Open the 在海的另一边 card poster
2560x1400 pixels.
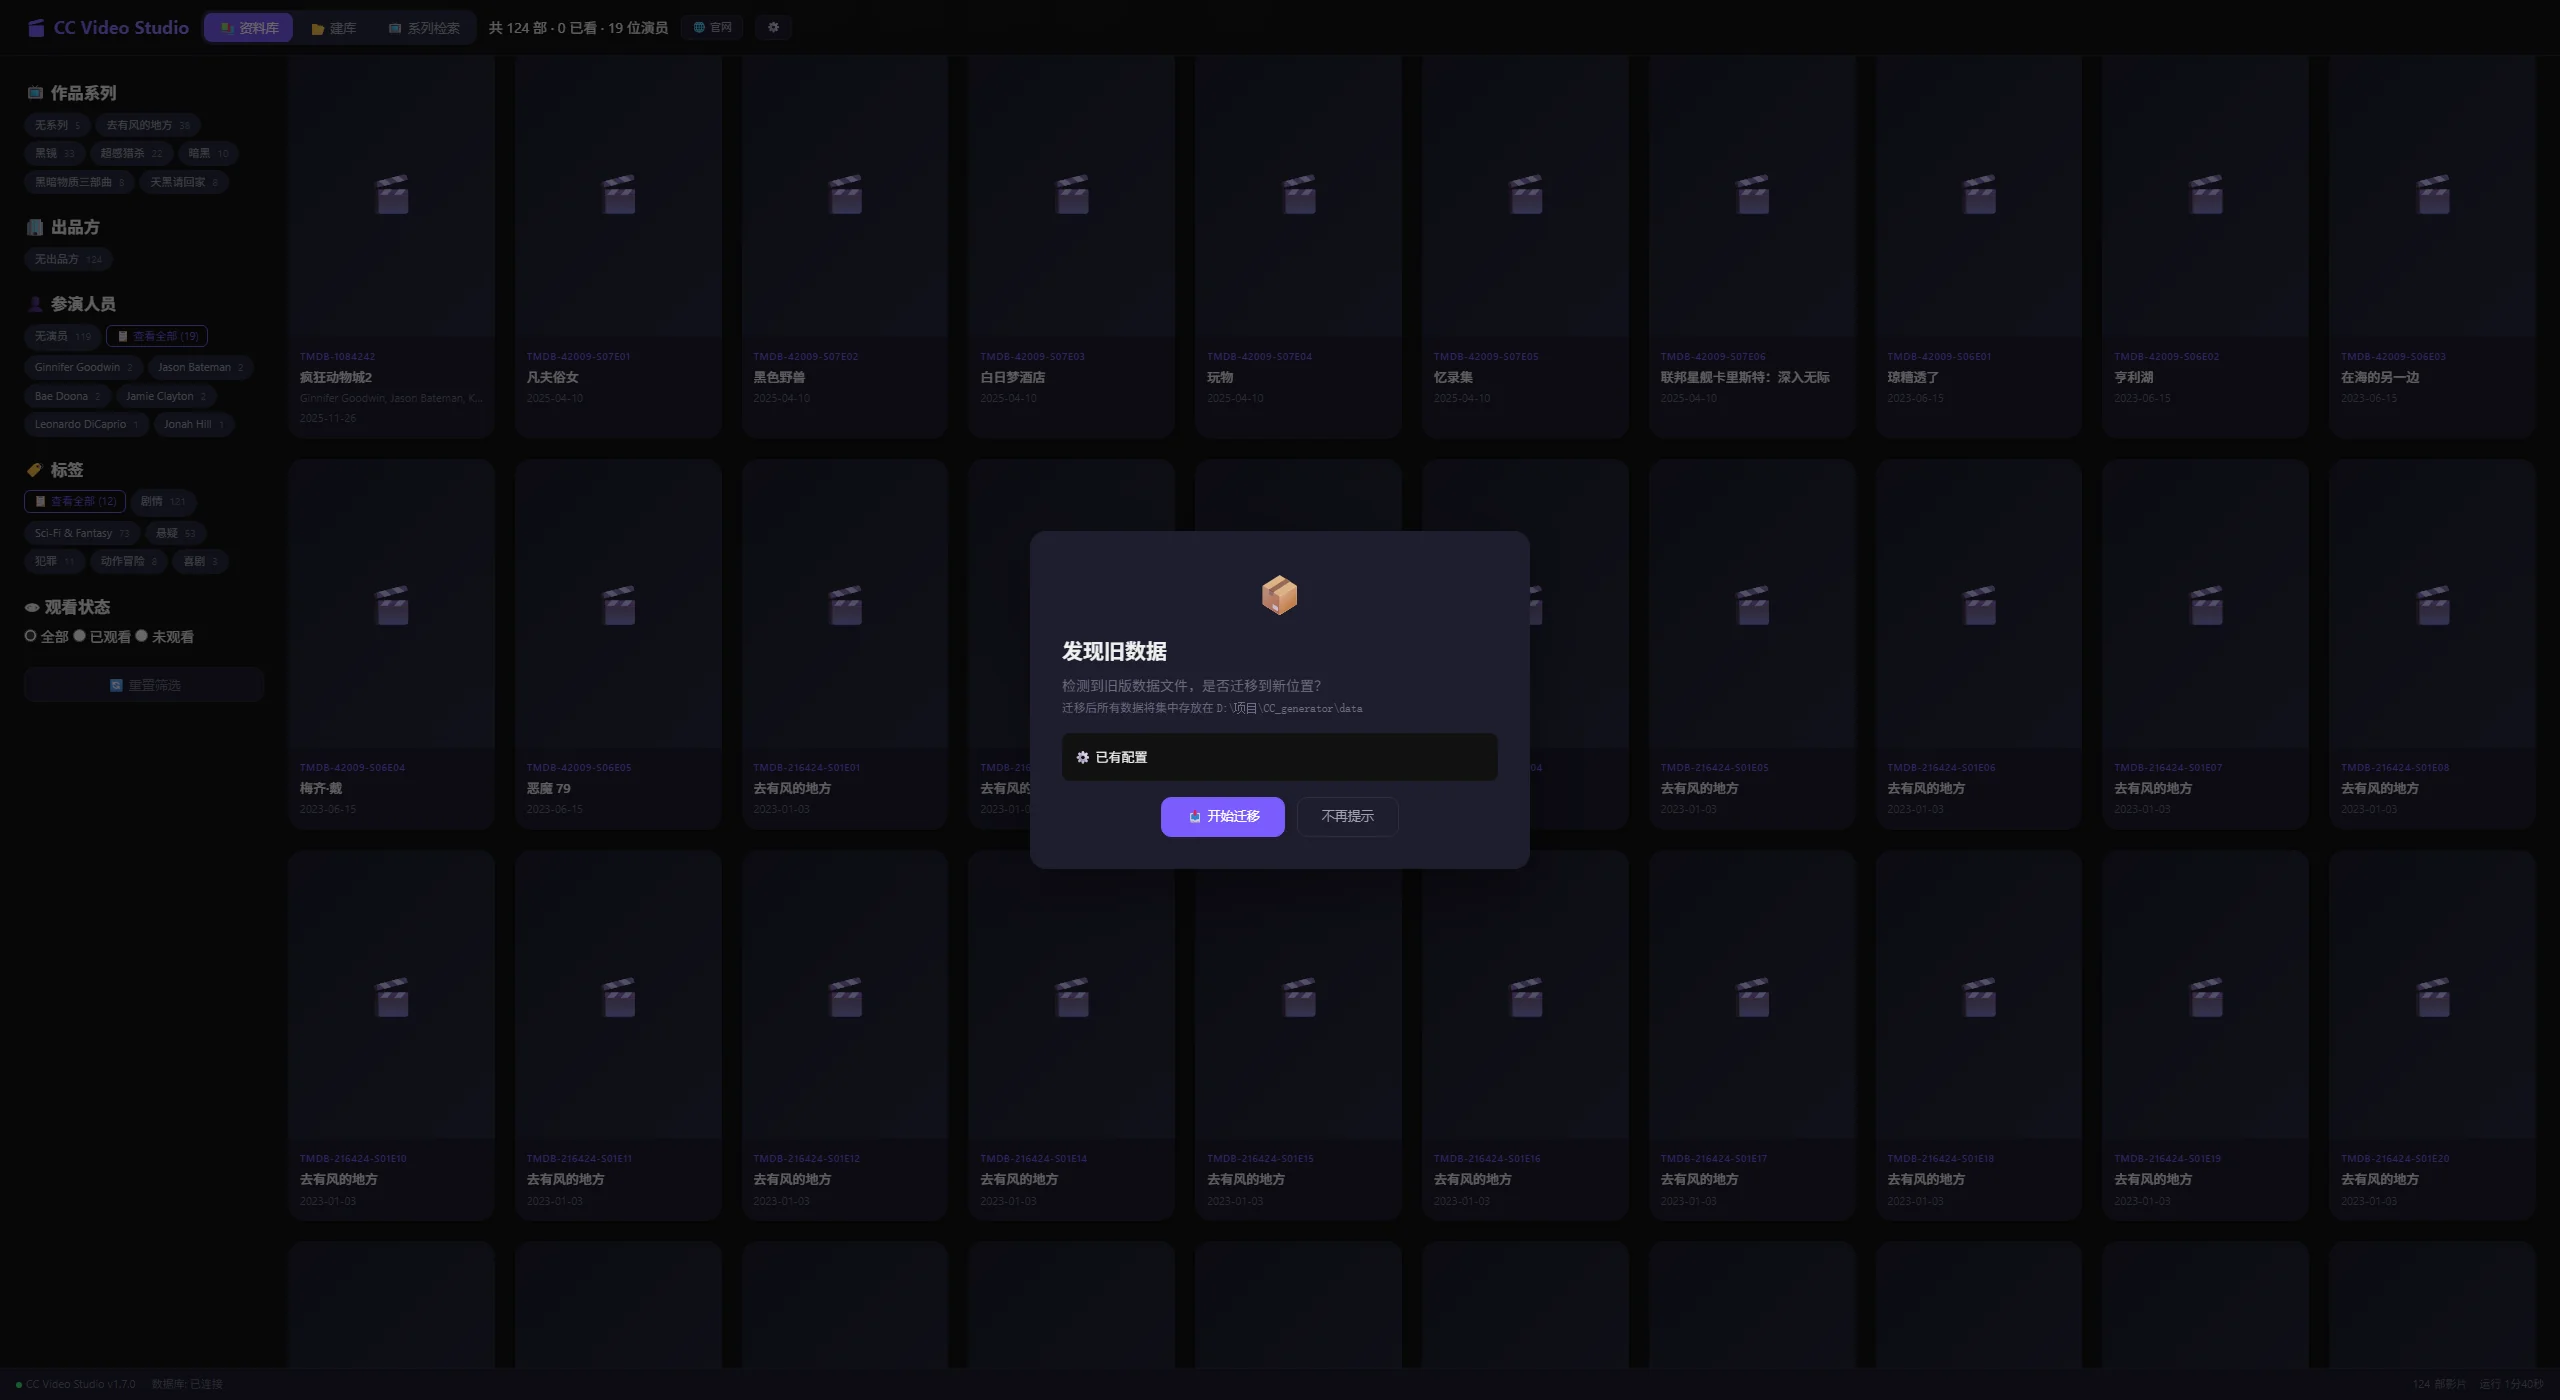pos(2432,197)
